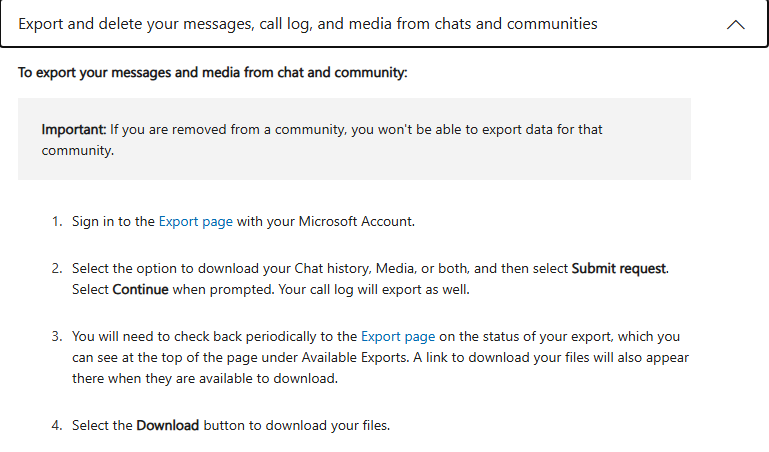769x452 pixels.
Task: Click the step number 3 marker
Action: (57, 337)
